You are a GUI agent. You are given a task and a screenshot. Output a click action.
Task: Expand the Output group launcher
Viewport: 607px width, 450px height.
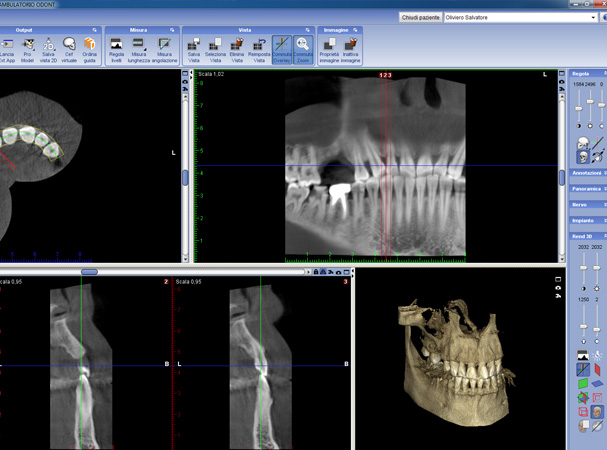[94, 30]
